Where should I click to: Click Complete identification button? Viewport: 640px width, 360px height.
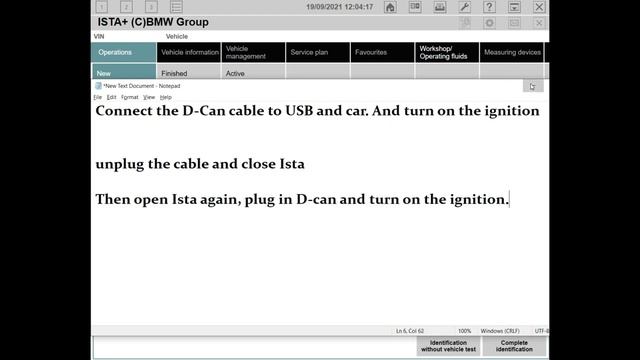514,346
